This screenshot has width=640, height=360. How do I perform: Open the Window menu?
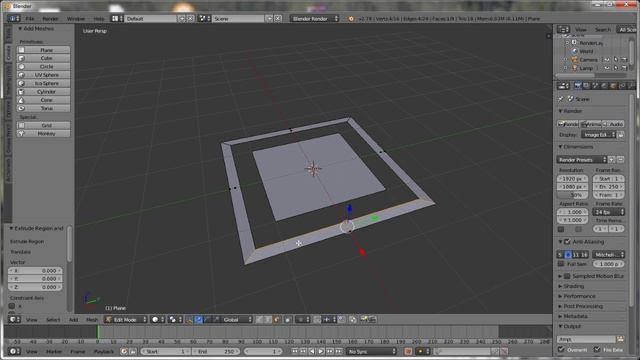click(x=76, y=19)
